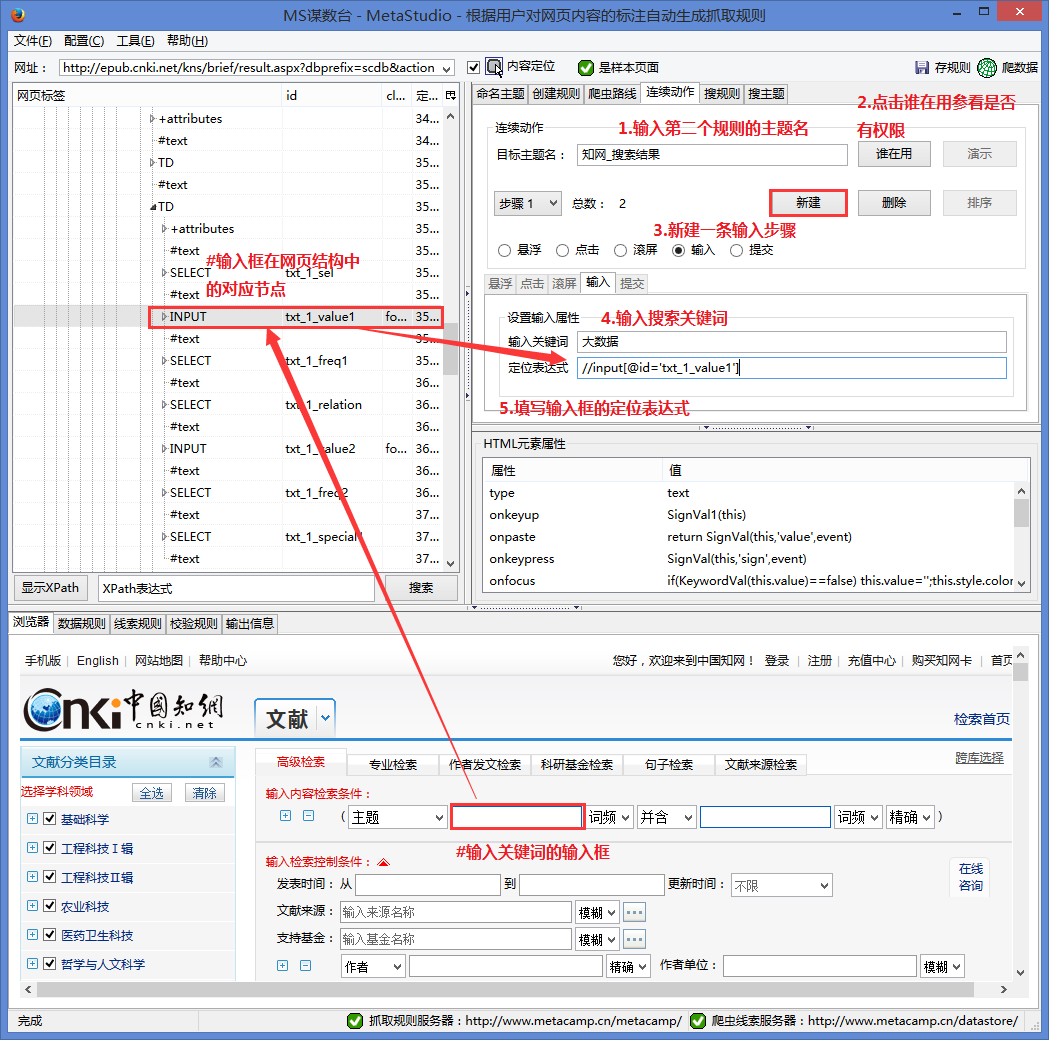Expand SELECT txt_1_freq1 tree node
This screenshot has width=1049, height=1040.
coord(164,360)
